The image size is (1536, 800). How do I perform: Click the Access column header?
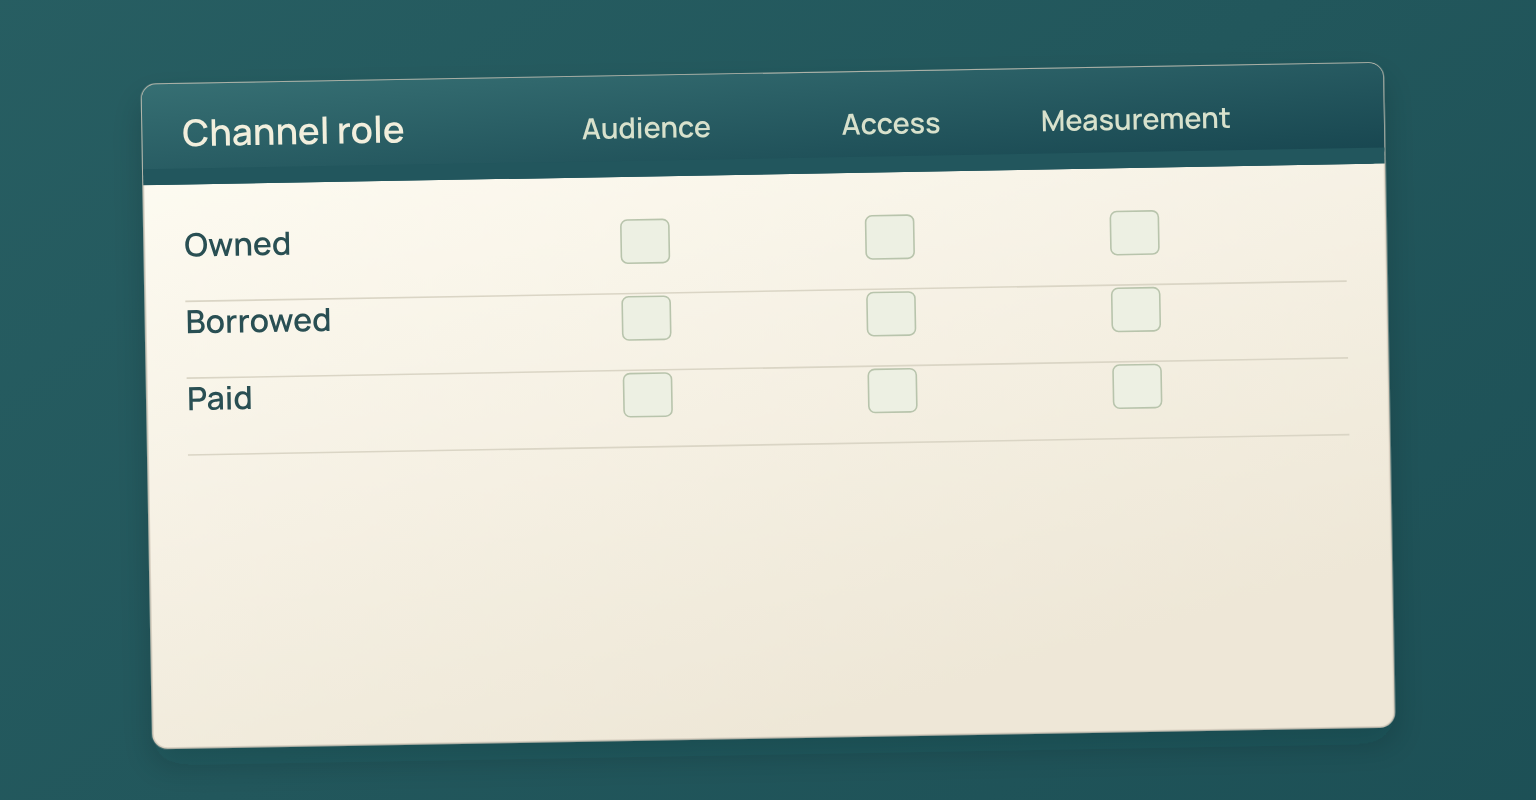891,124
